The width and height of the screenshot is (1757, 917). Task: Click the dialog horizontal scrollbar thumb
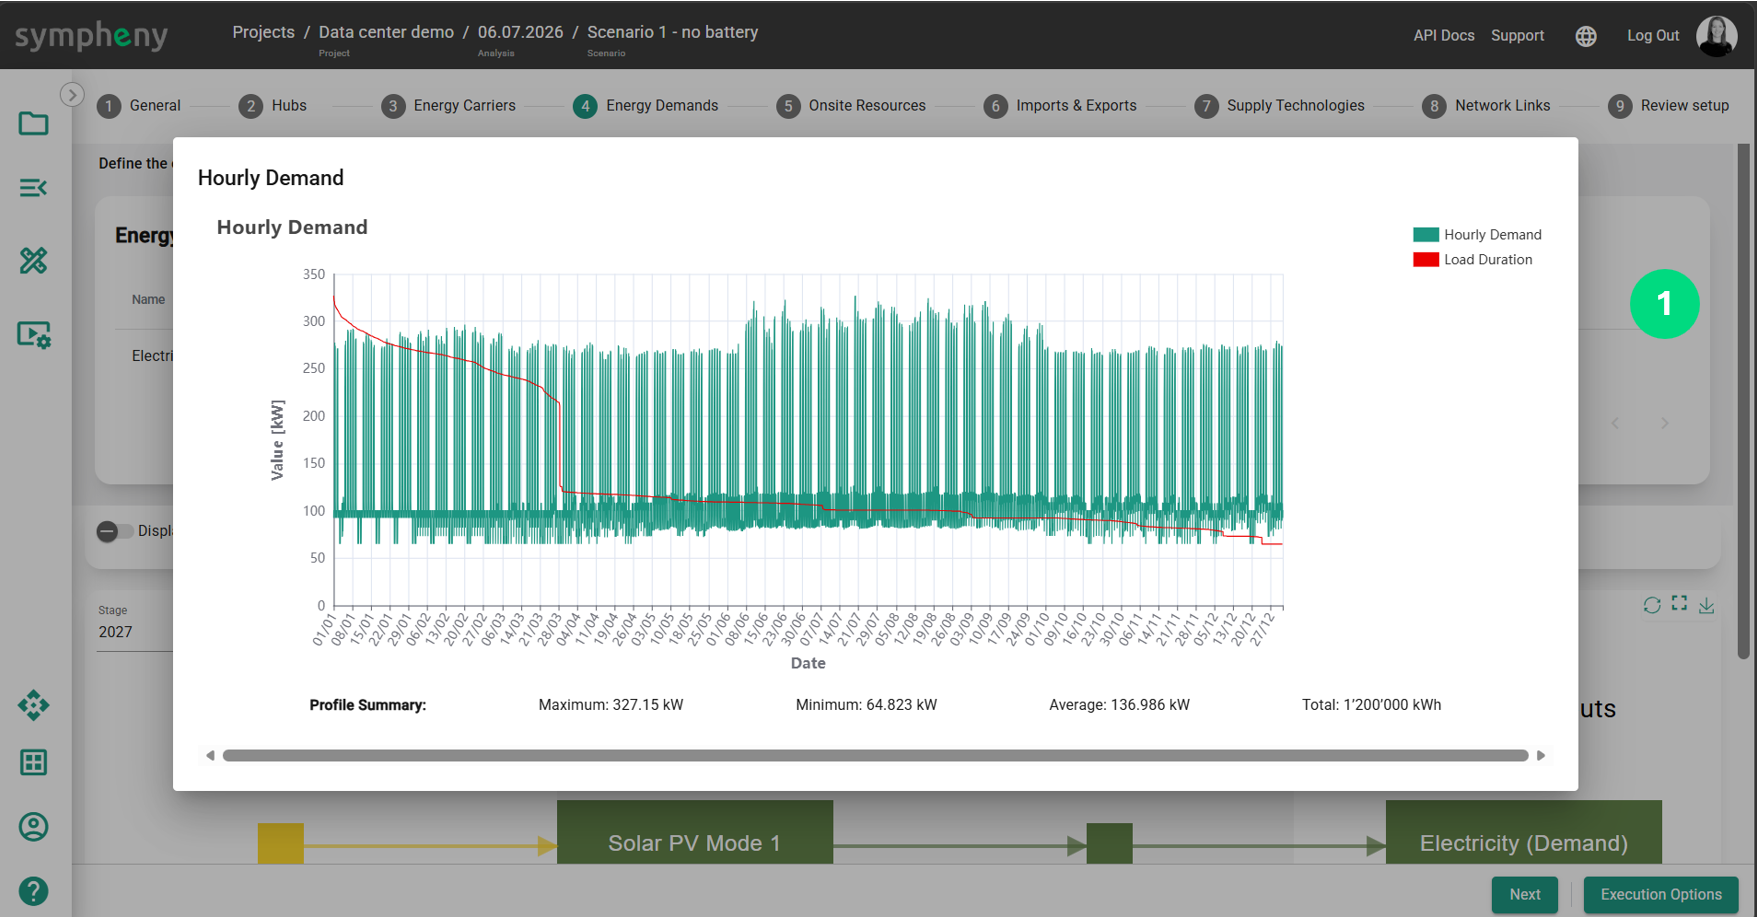[875, 756]
